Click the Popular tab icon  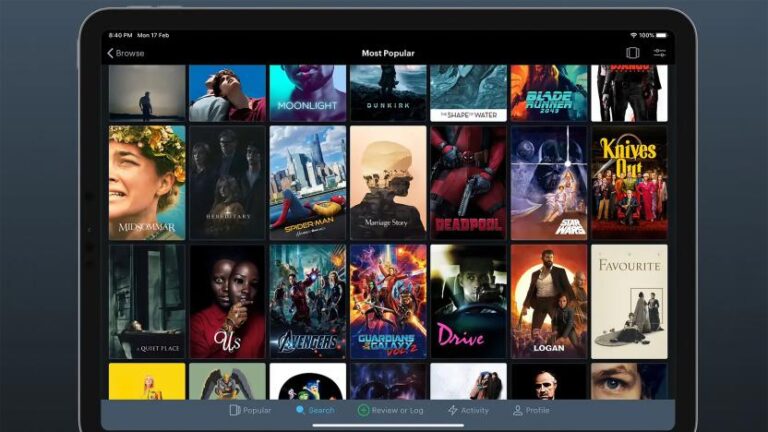pos(235,410)
